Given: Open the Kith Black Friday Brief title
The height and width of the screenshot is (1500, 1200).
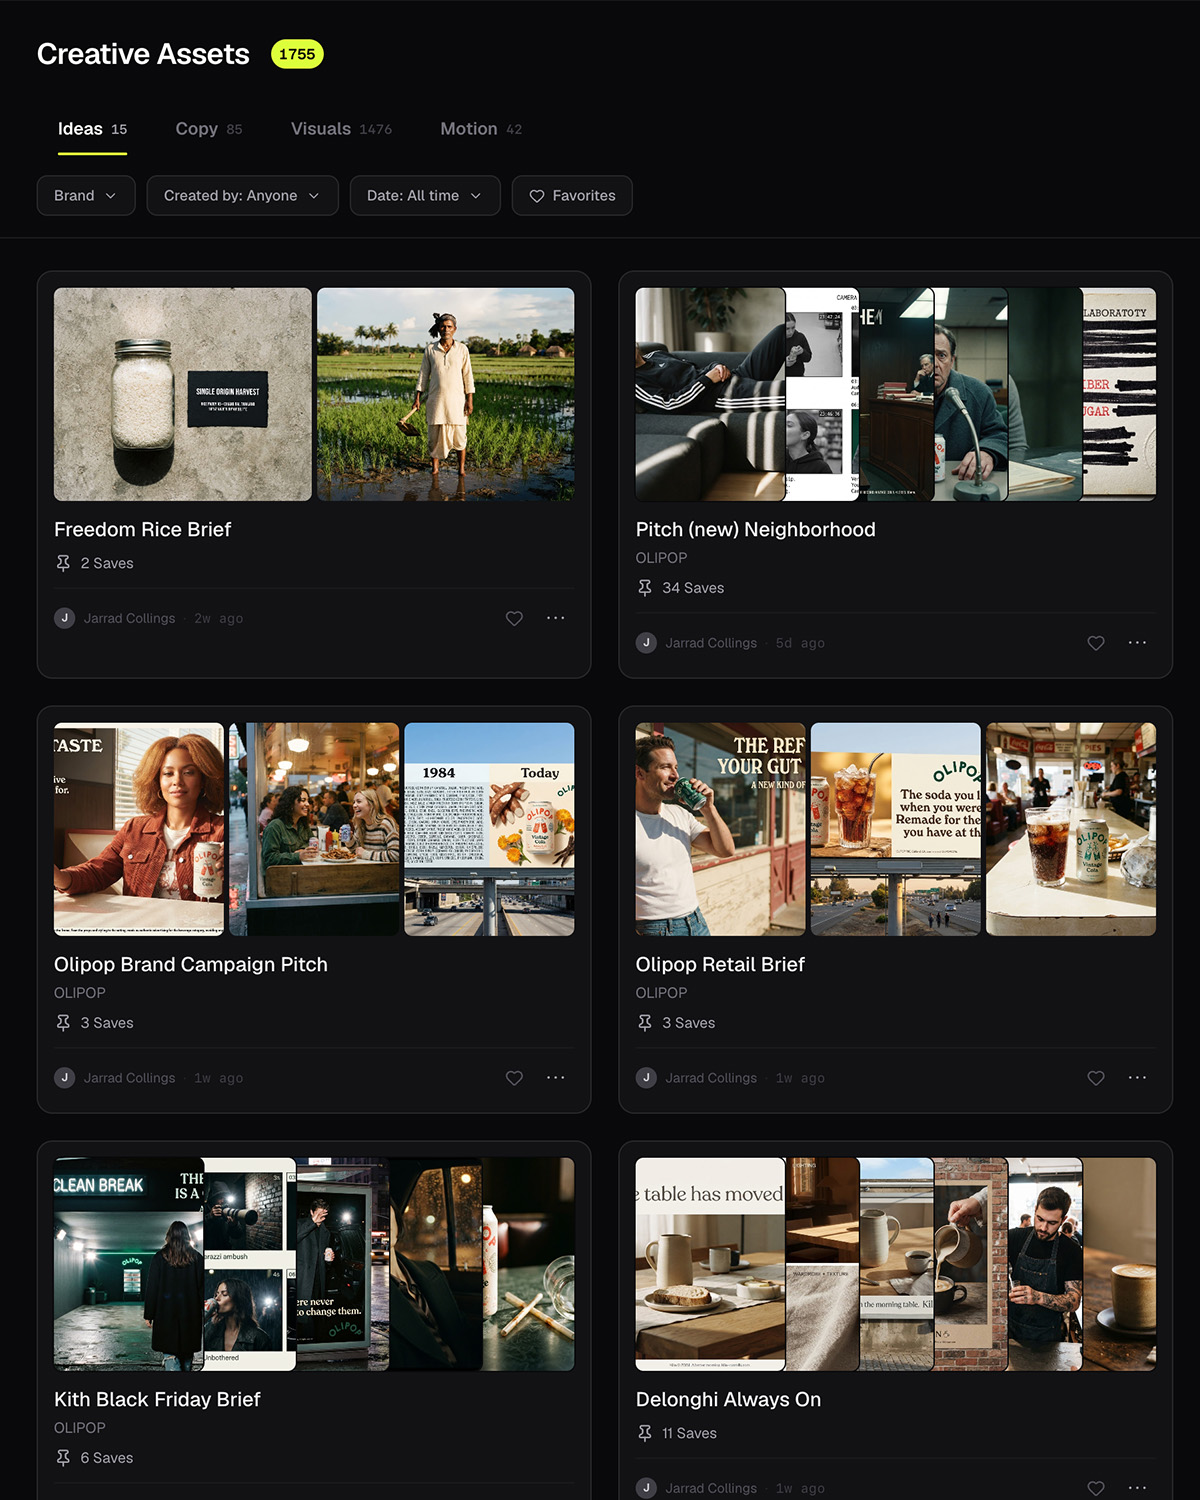Looking at the screenshot, I should [157, 1400].
